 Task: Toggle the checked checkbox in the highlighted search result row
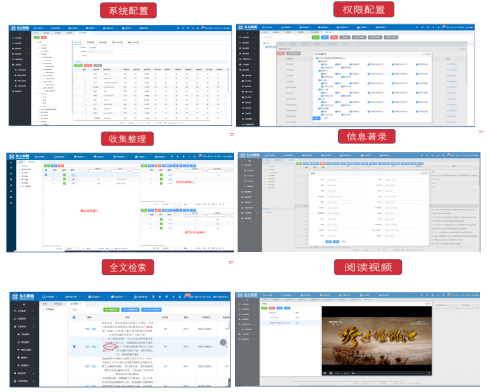click(x=74, y=347)
